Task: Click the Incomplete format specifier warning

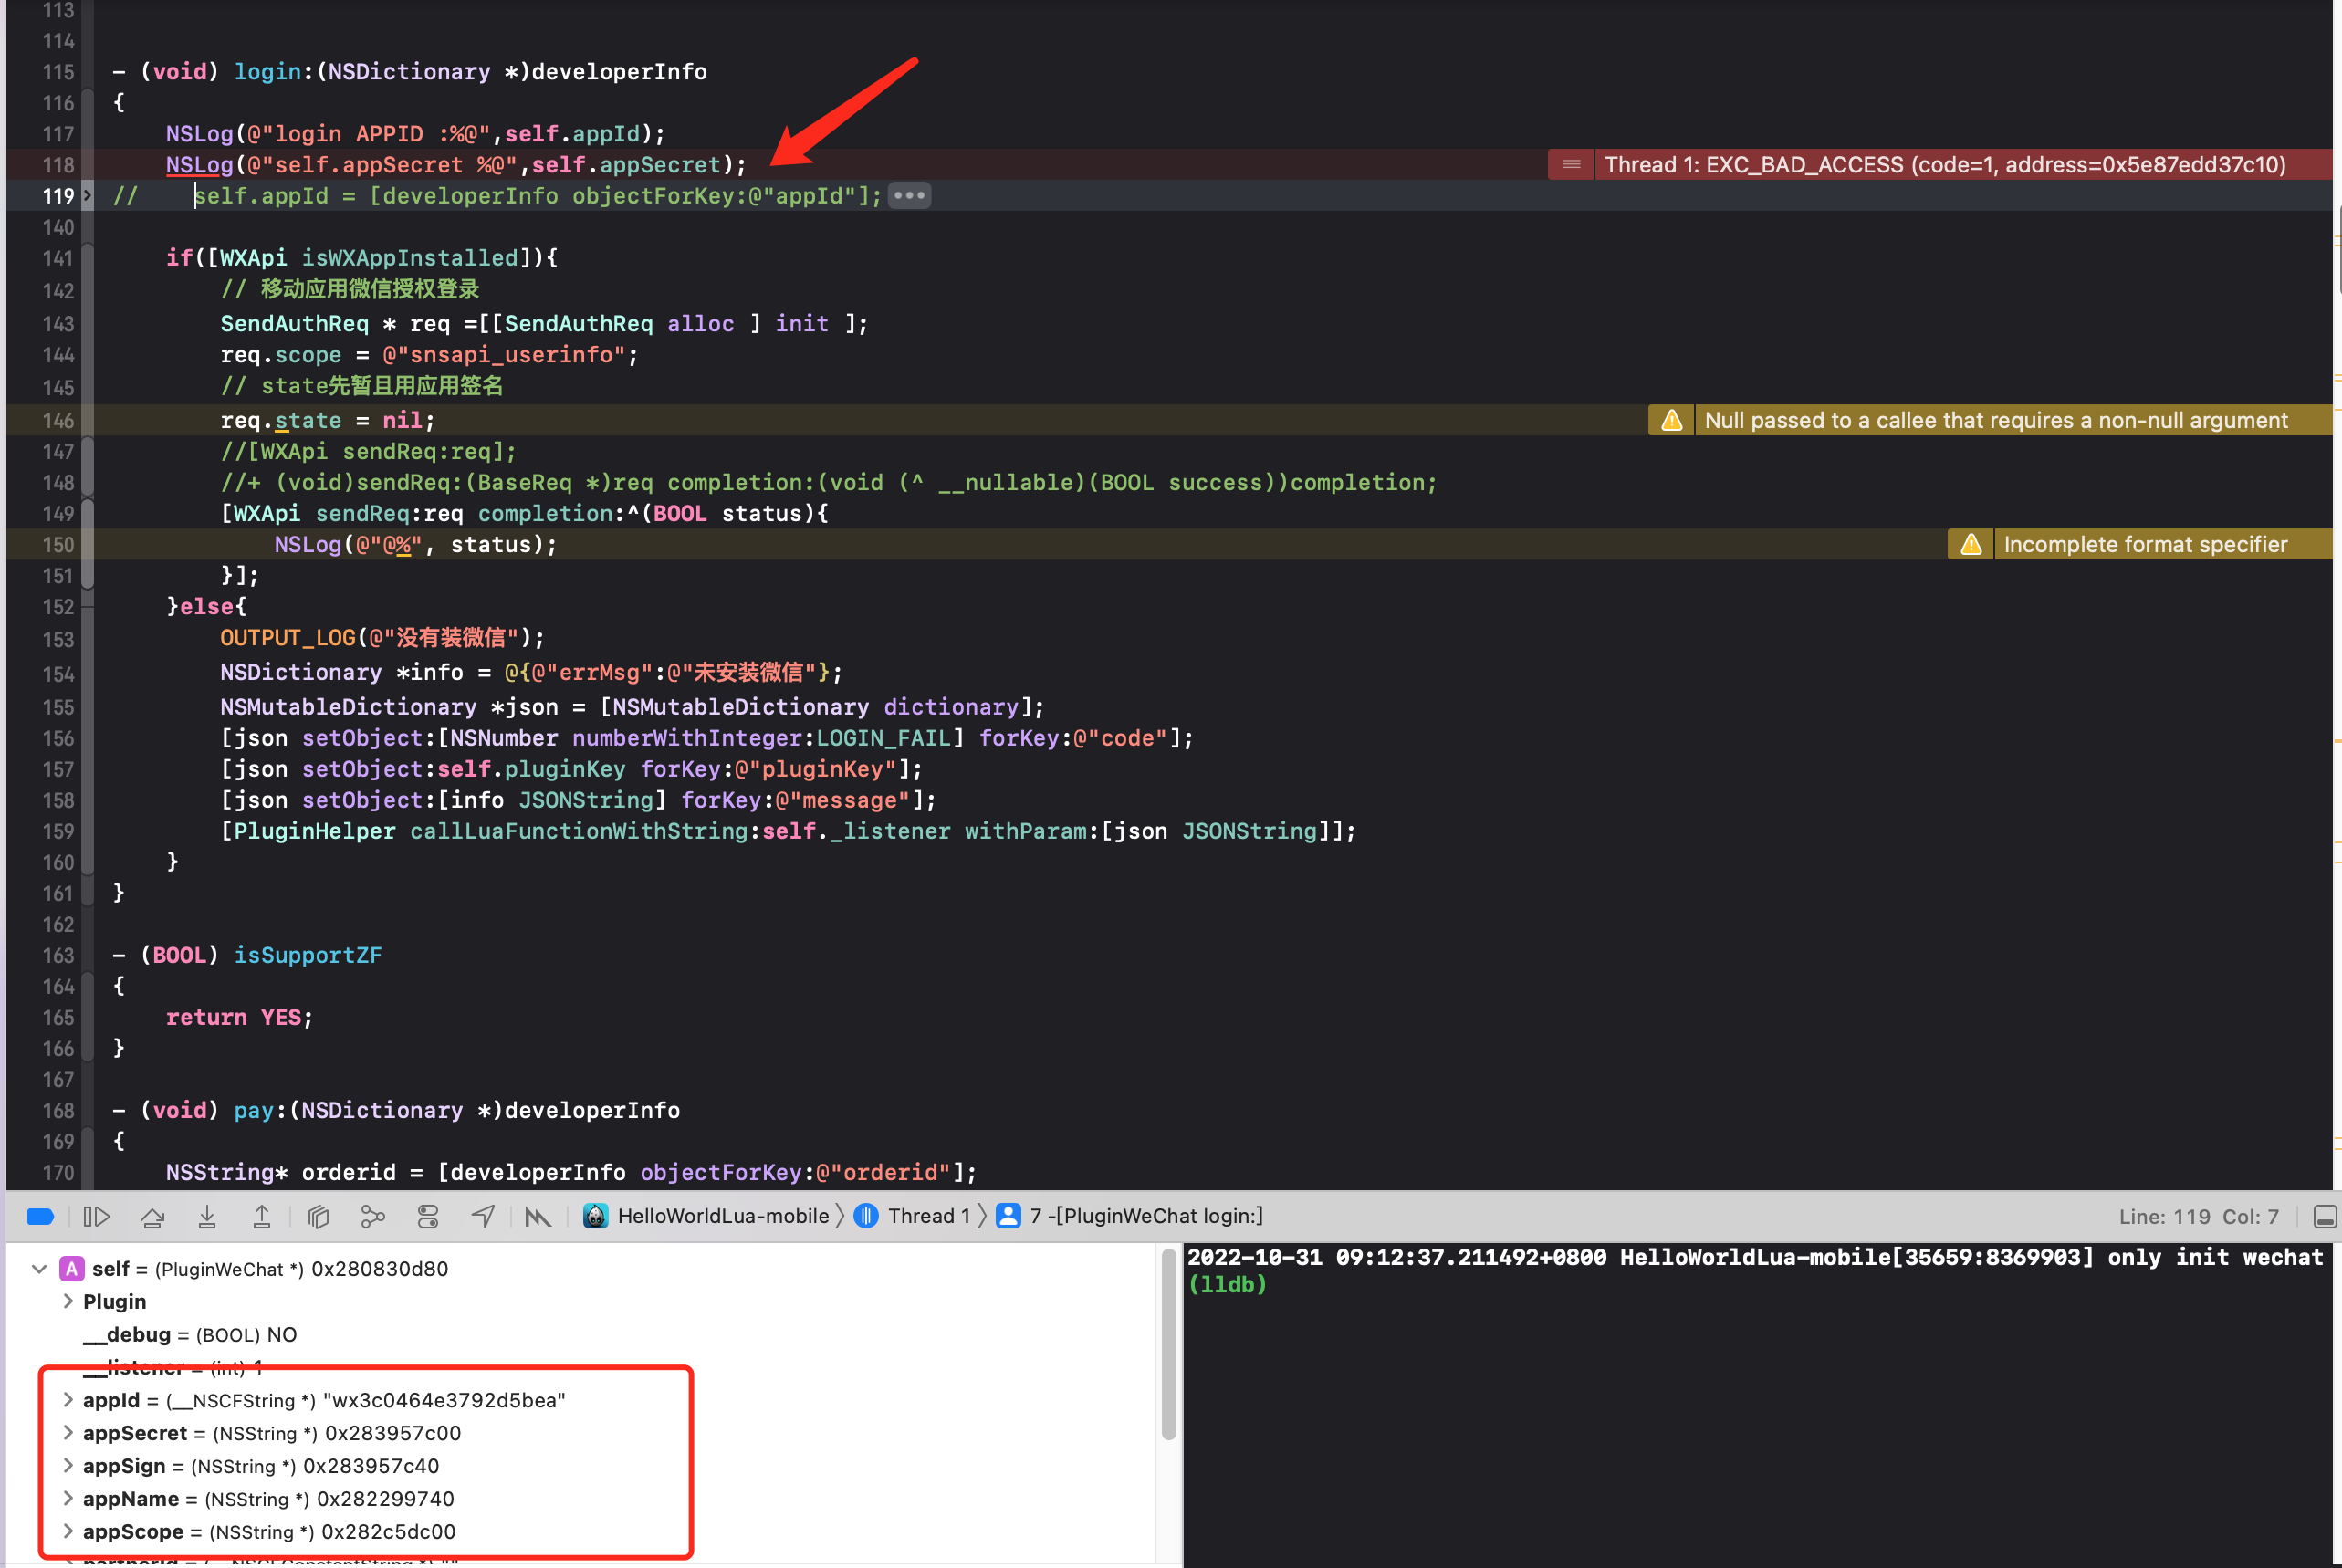Action: click(2144, 545)
